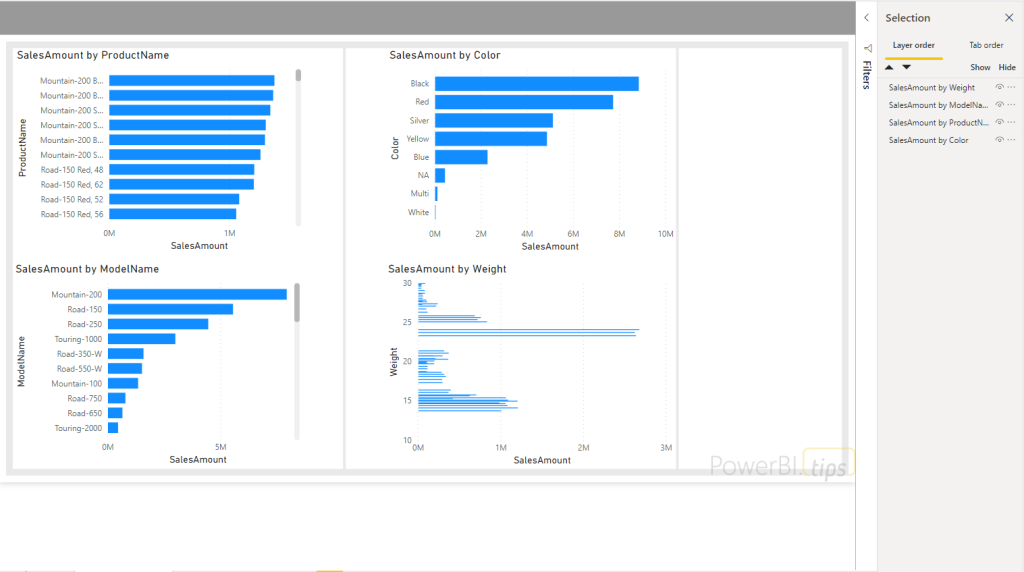Move layer down with the down arrow

[x=906, y=67]
